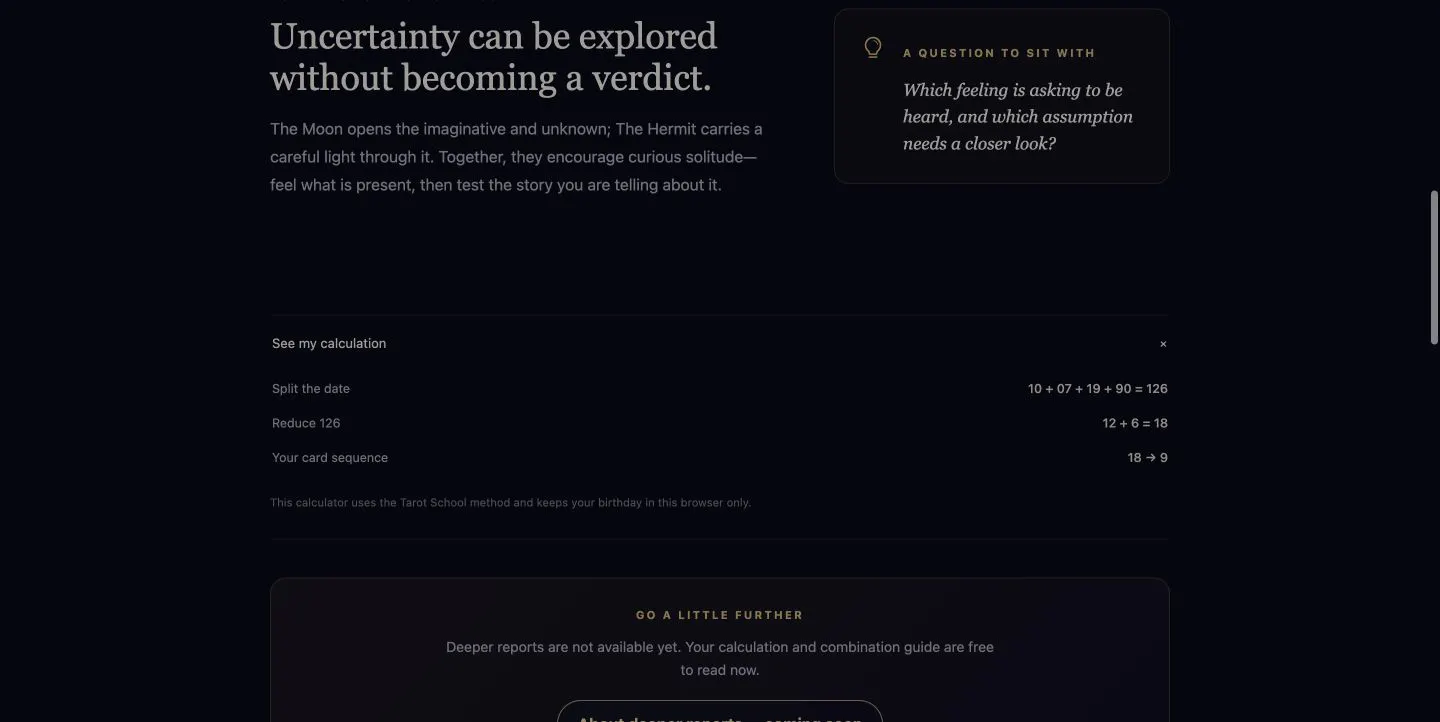Screen dimensions: 1440x722
Task: Click the 'Deeper reports are not available' text
Action: point(720,658)
